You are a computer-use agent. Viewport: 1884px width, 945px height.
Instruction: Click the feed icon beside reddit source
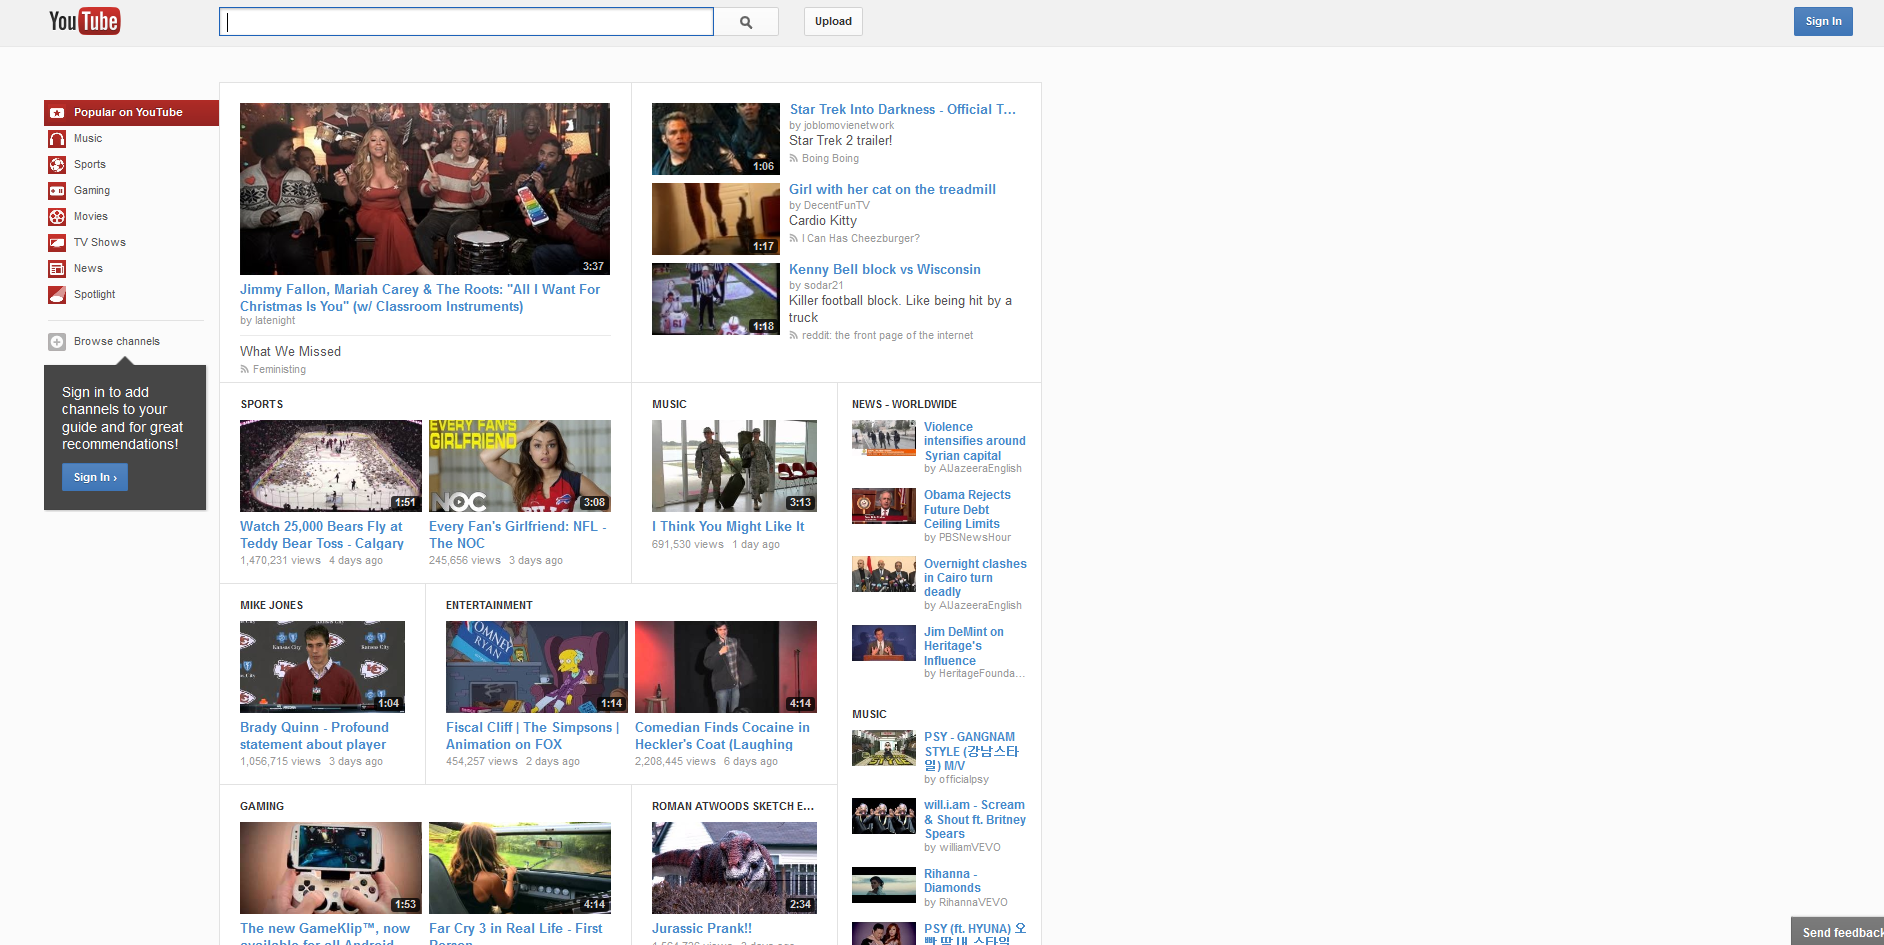794,336
